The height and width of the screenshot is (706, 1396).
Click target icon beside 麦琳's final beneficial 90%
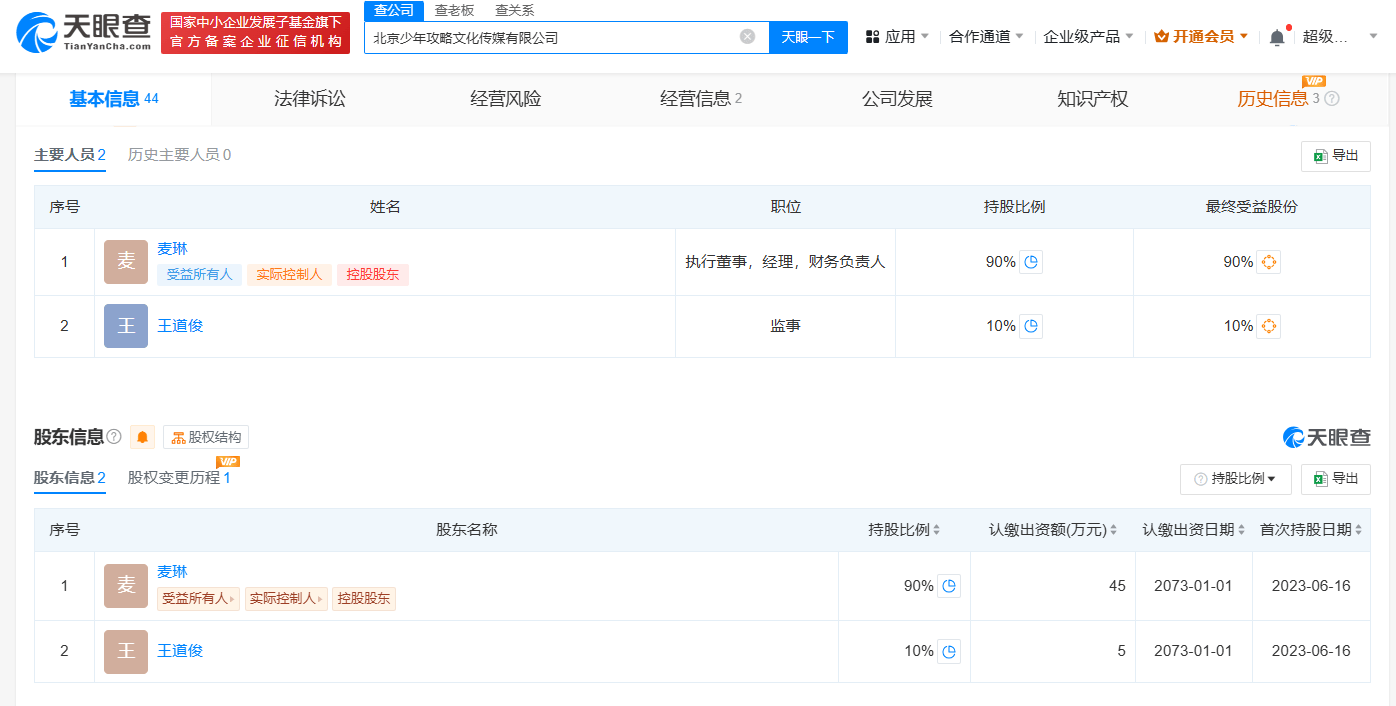pos(1268,262)
